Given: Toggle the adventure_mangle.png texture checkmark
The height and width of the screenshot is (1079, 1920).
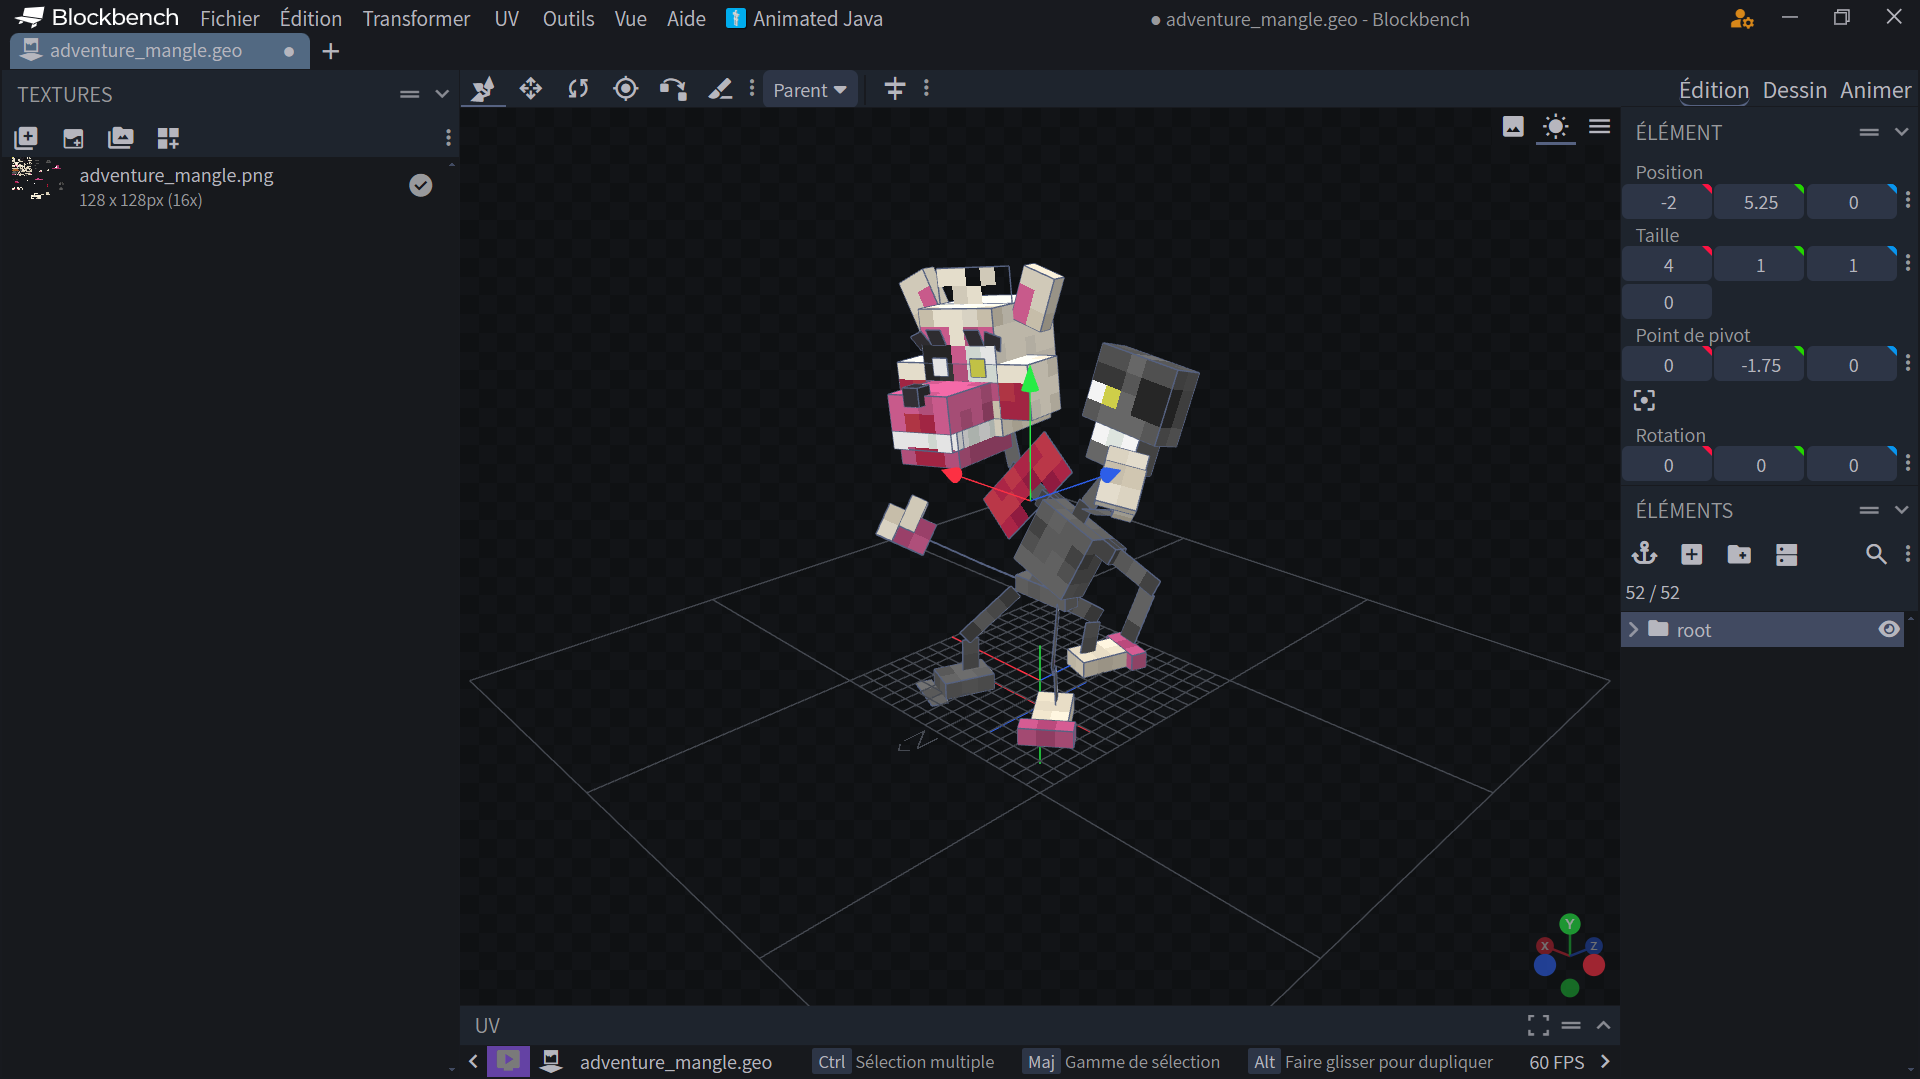Looking at the screenshot, I should pos(421,185).
